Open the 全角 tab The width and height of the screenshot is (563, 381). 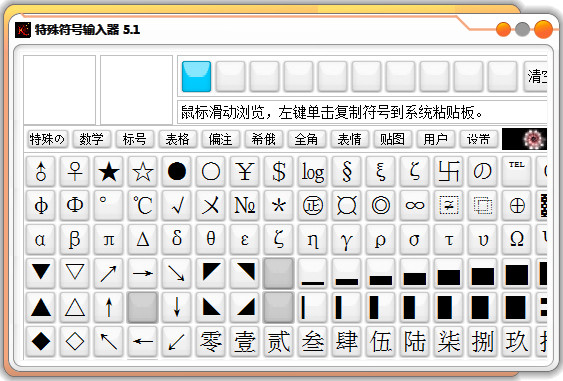tap(306, 139)
